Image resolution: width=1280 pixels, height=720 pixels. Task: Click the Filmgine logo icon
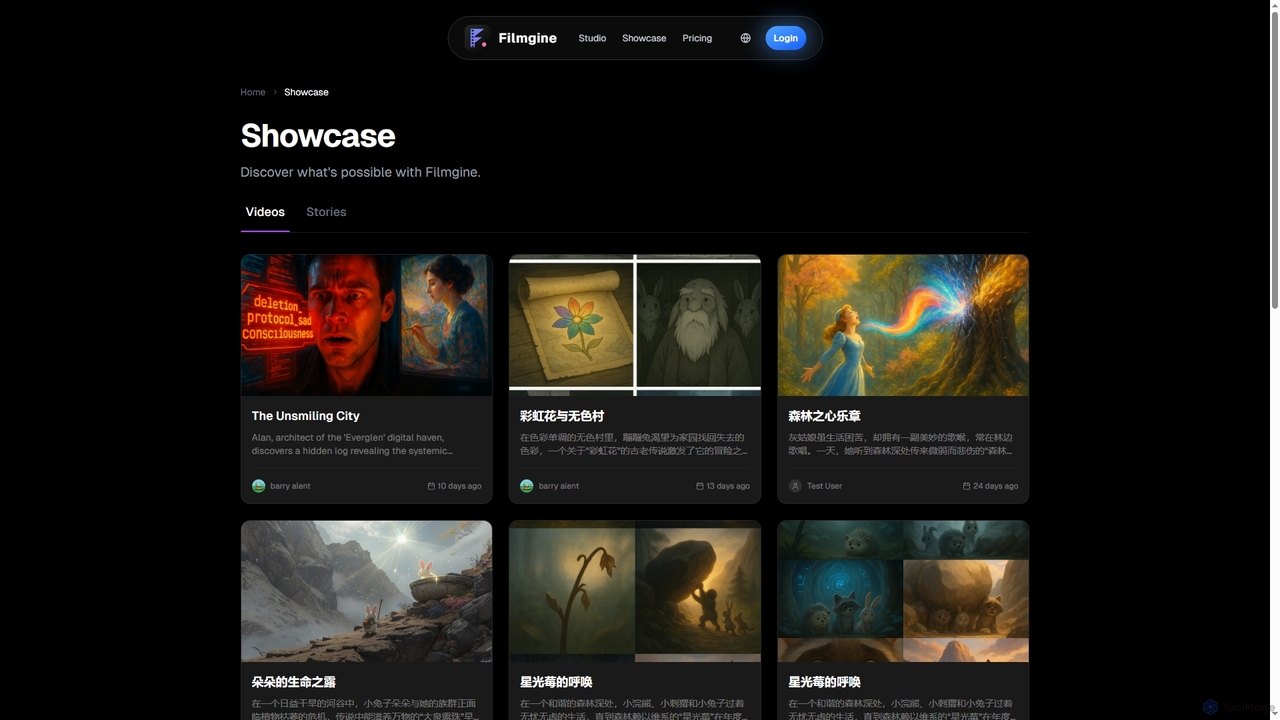[x=477, y=38]
